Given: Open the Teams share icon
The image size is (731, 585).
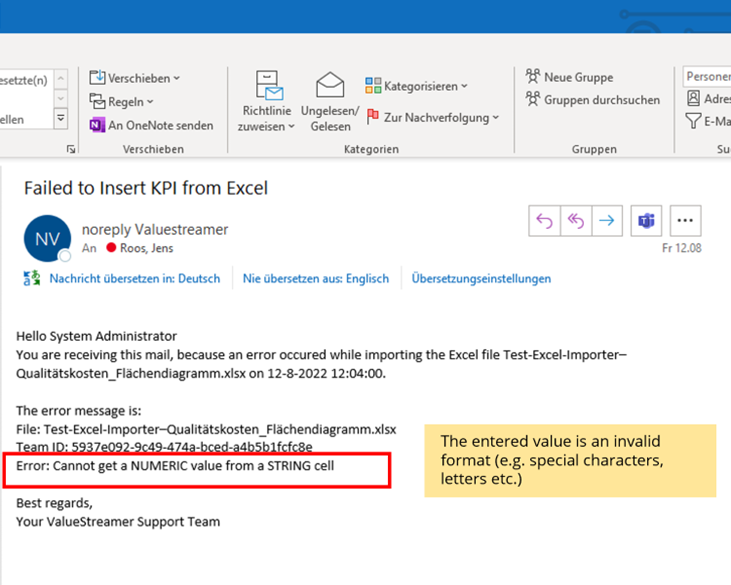Looking at the screenshot, I should [x=645, y=222].
